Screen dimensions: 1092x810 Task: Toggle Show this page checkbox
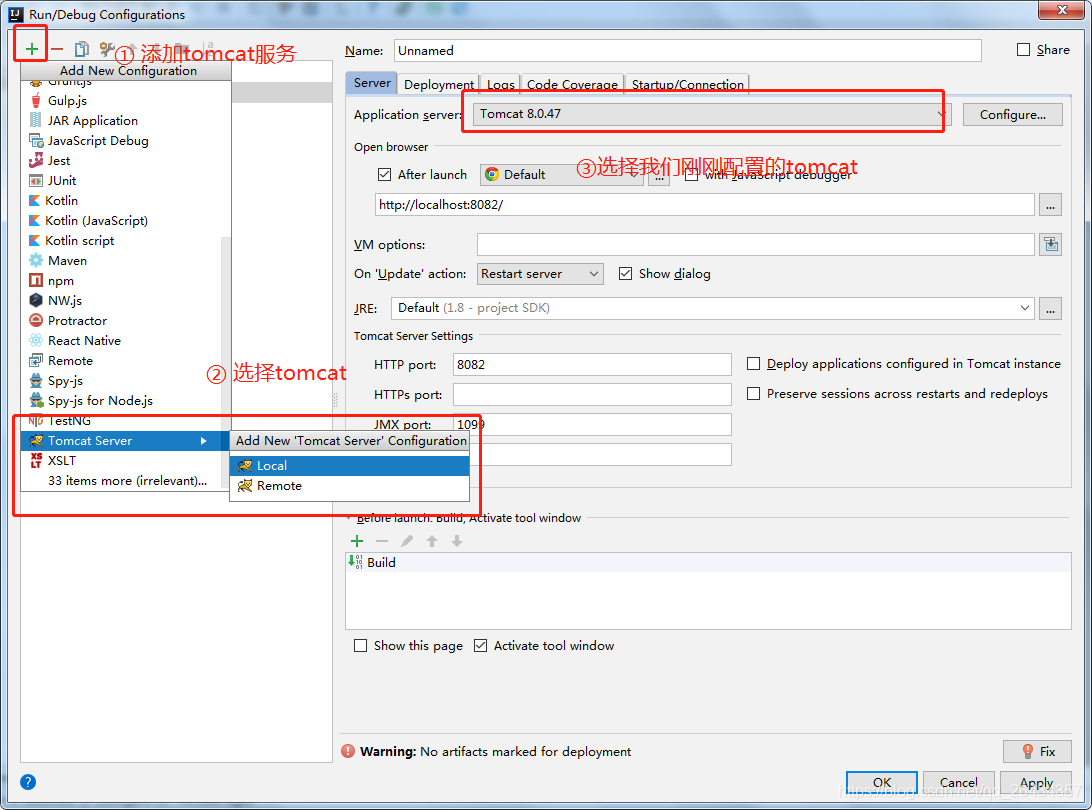(x=360, y=646)
